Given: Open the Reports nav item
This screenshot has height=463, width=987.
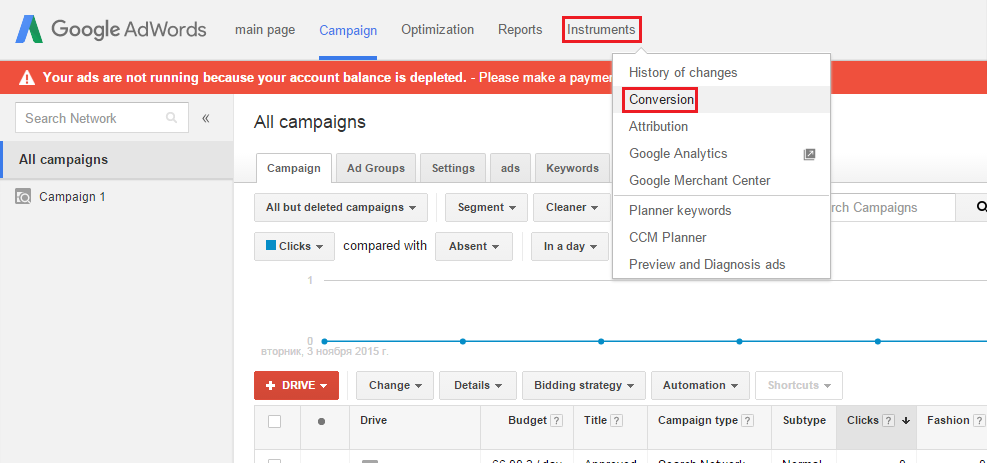Looking at the screenshot, I should tap(520, 30).
